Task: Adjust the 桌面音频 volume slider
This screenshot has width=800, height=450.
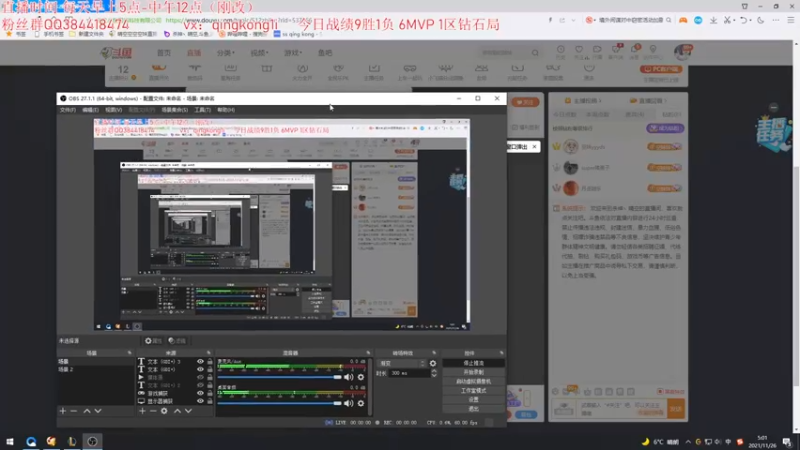Action: (280, 403)
